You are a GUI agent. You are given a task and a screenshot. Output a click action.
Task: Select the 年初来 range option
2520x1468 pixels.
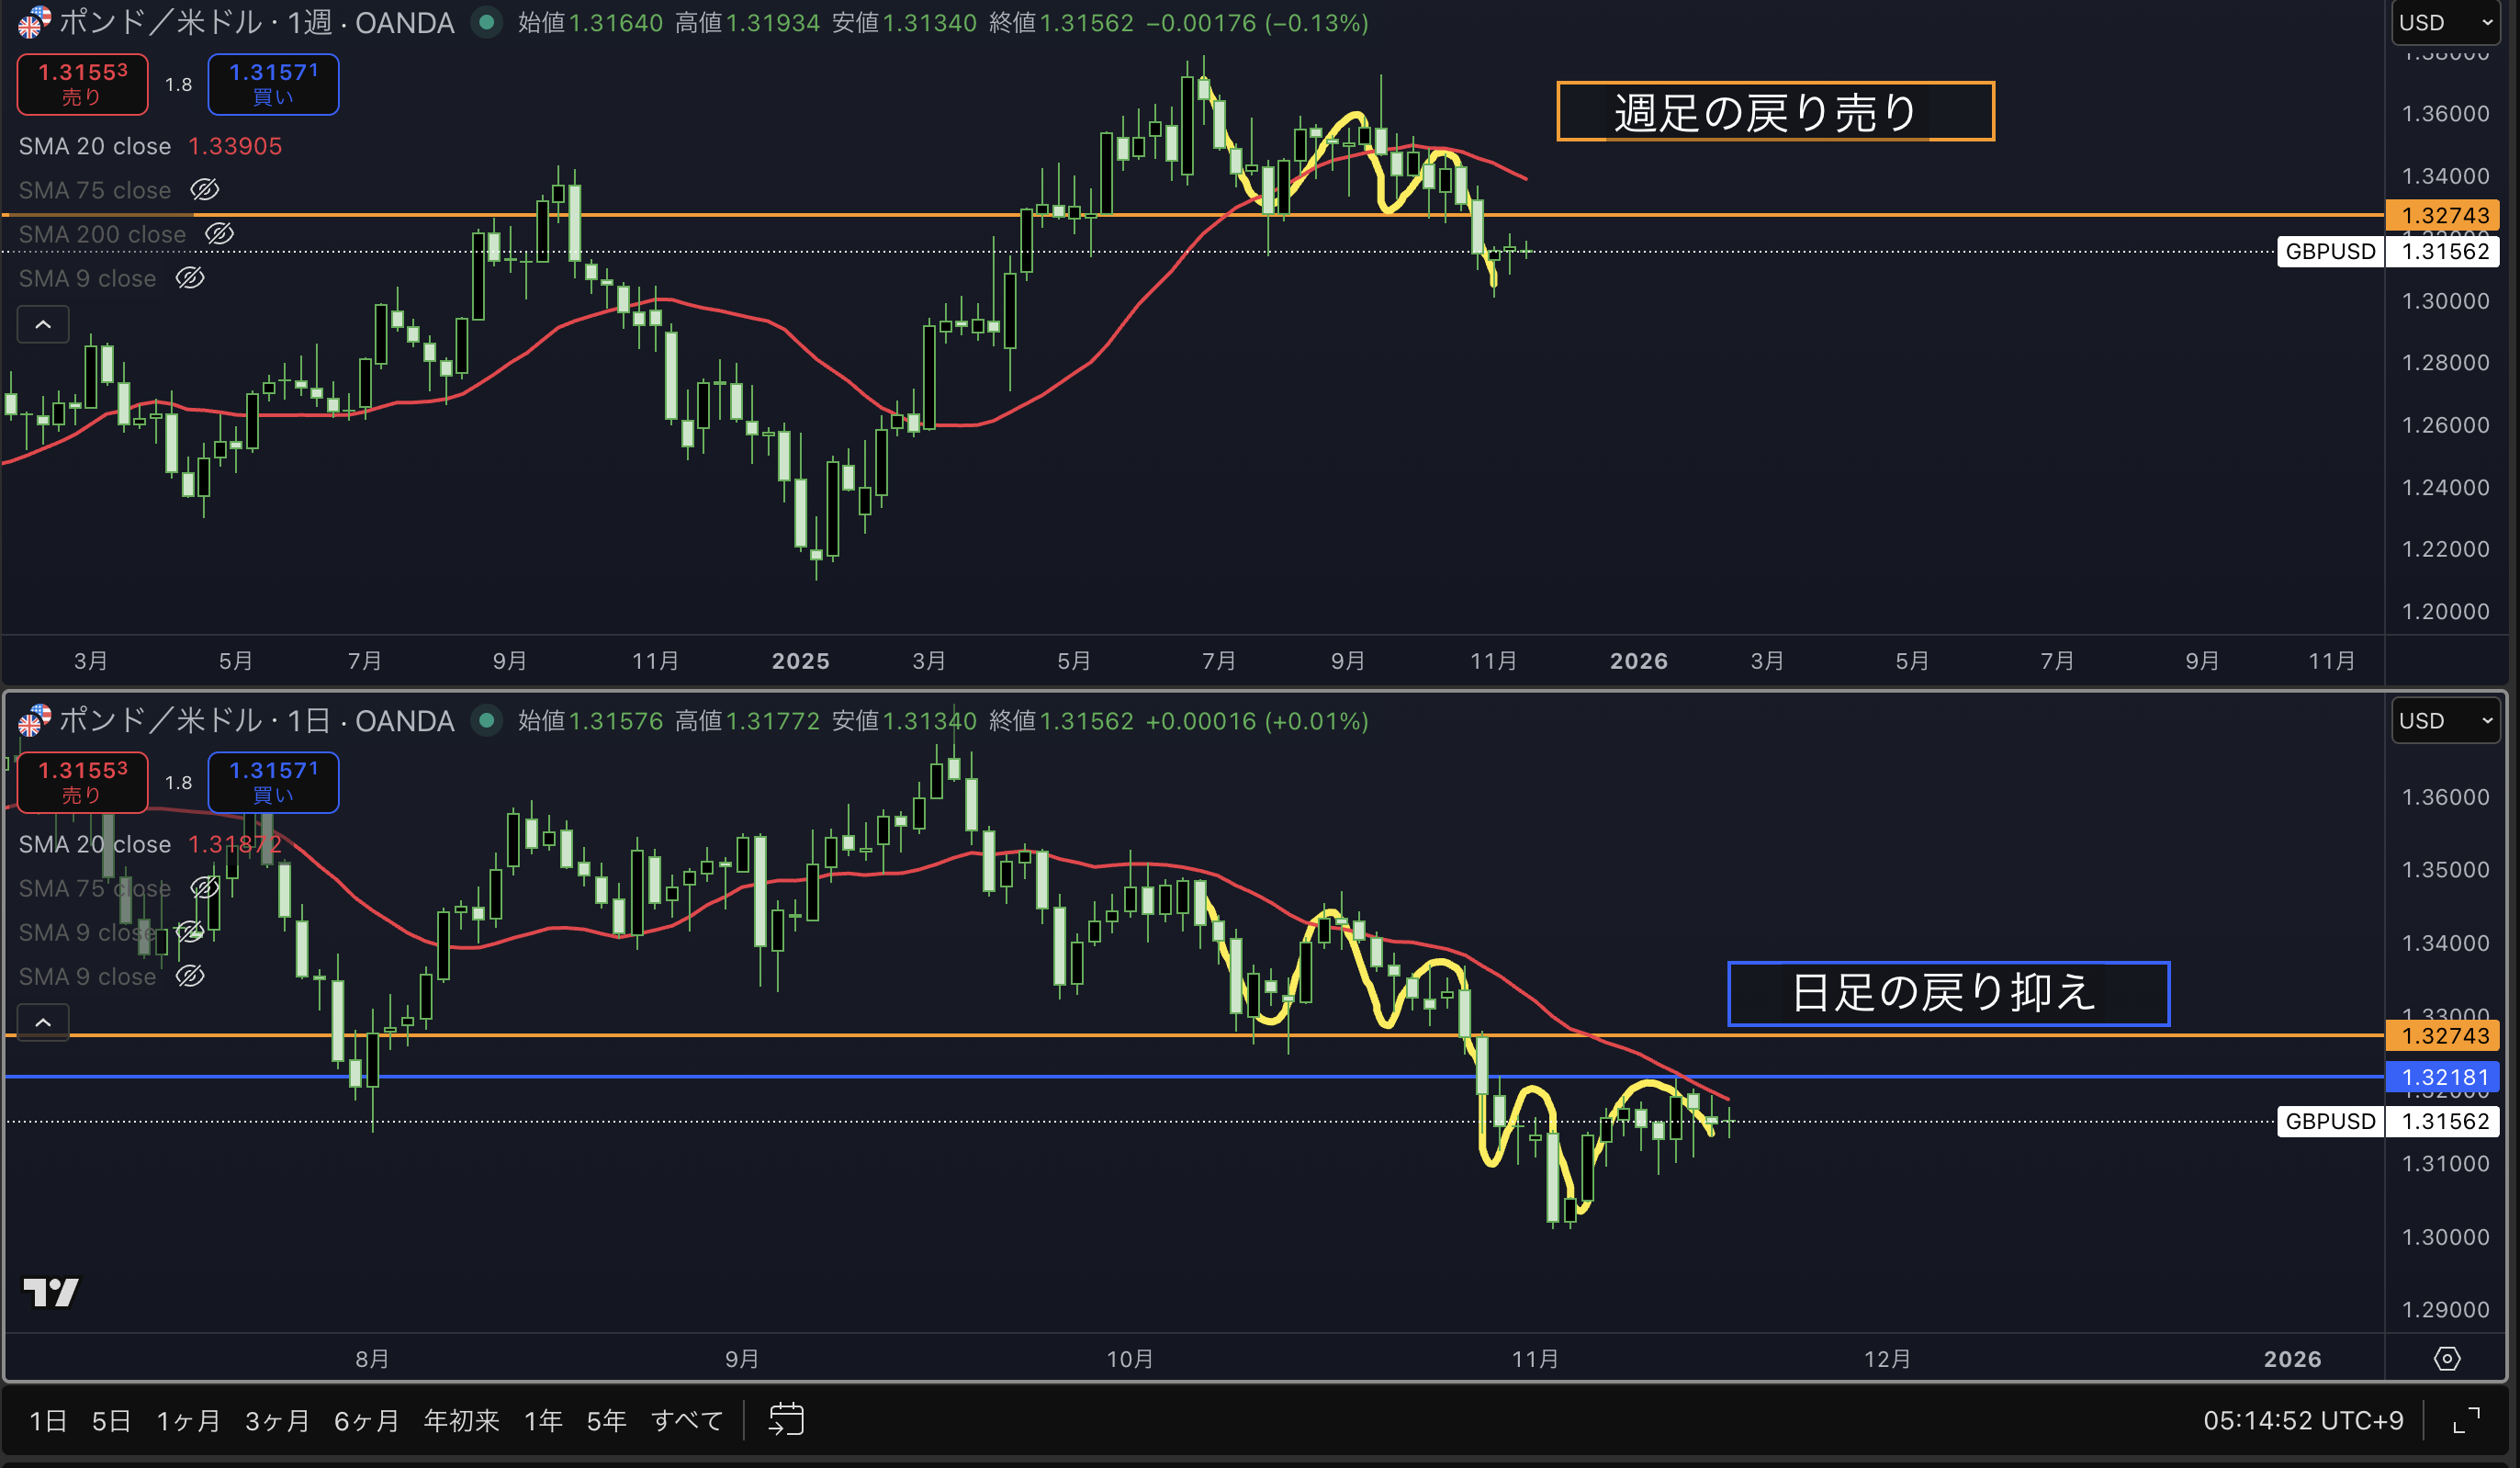[461, 1420]
